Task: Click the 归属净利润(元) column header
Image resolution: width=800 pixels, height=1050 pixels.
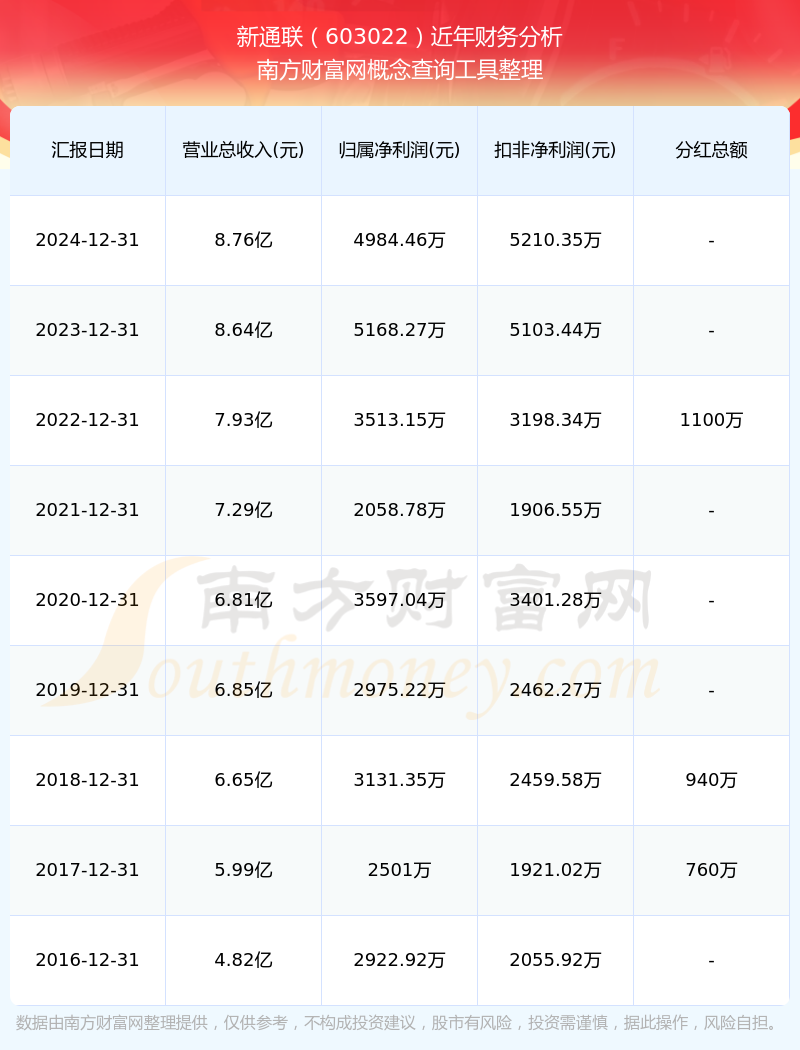Action: pos(399,150)
